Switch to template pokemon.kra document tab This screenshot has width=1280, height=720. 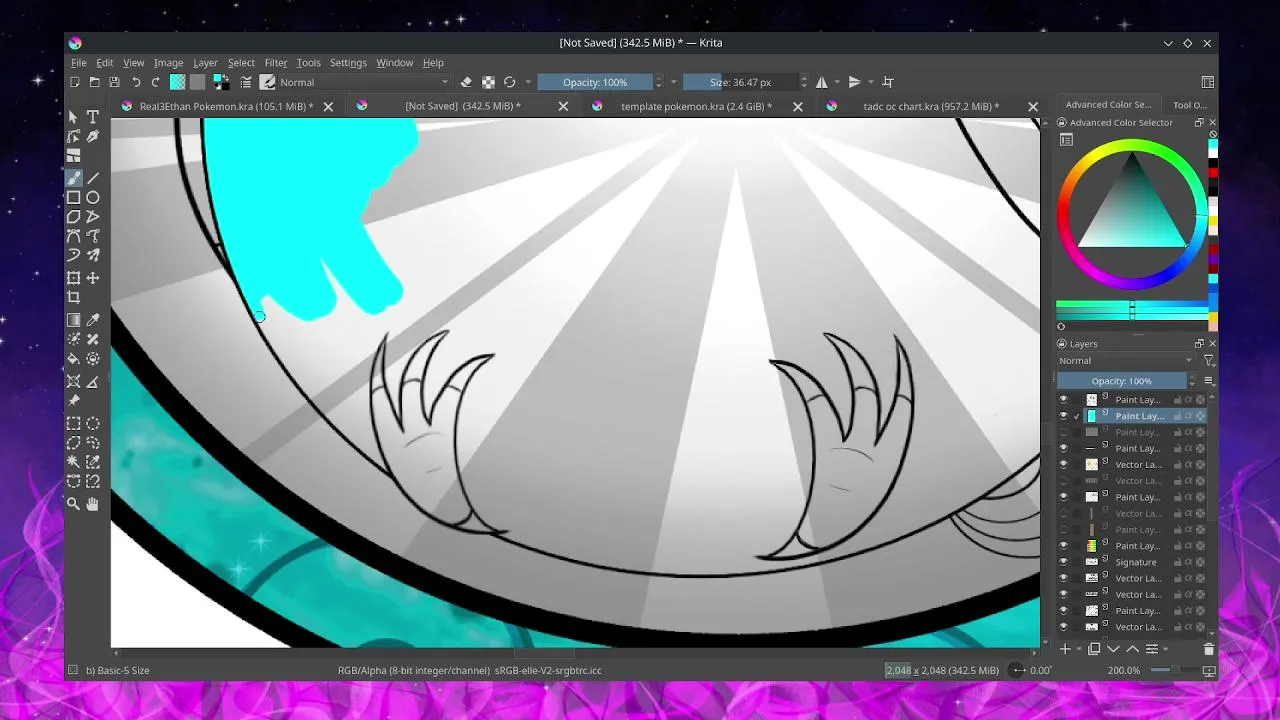pos(696,106)
